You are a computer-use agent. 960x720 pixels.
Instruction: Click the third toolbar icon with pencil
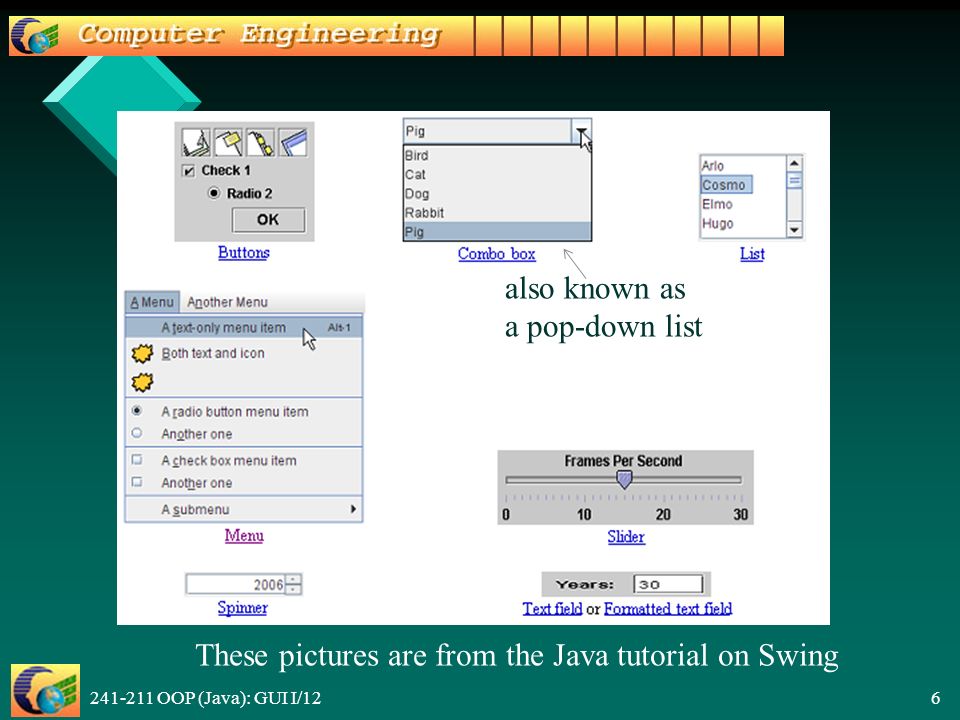coord(260,142)
